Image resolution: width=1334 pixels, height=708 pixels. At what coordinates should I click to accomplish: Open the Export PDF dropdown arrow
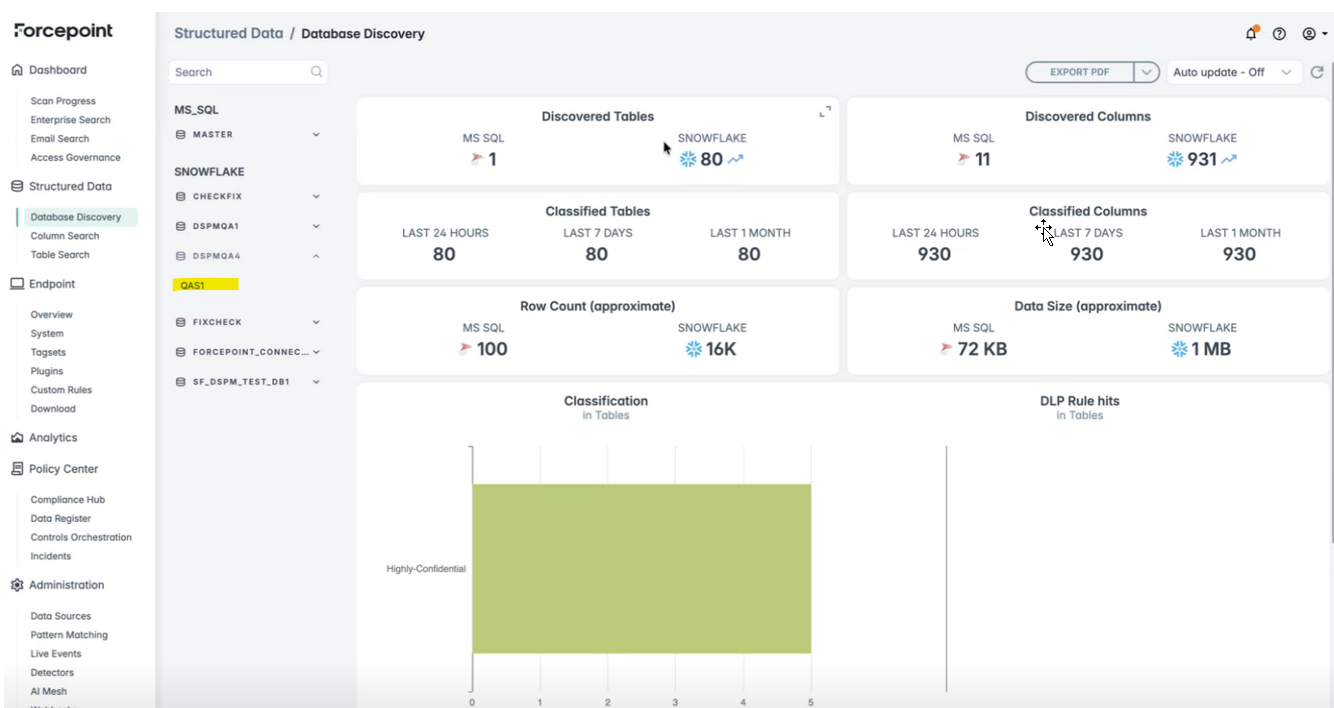coord(1147,72)
